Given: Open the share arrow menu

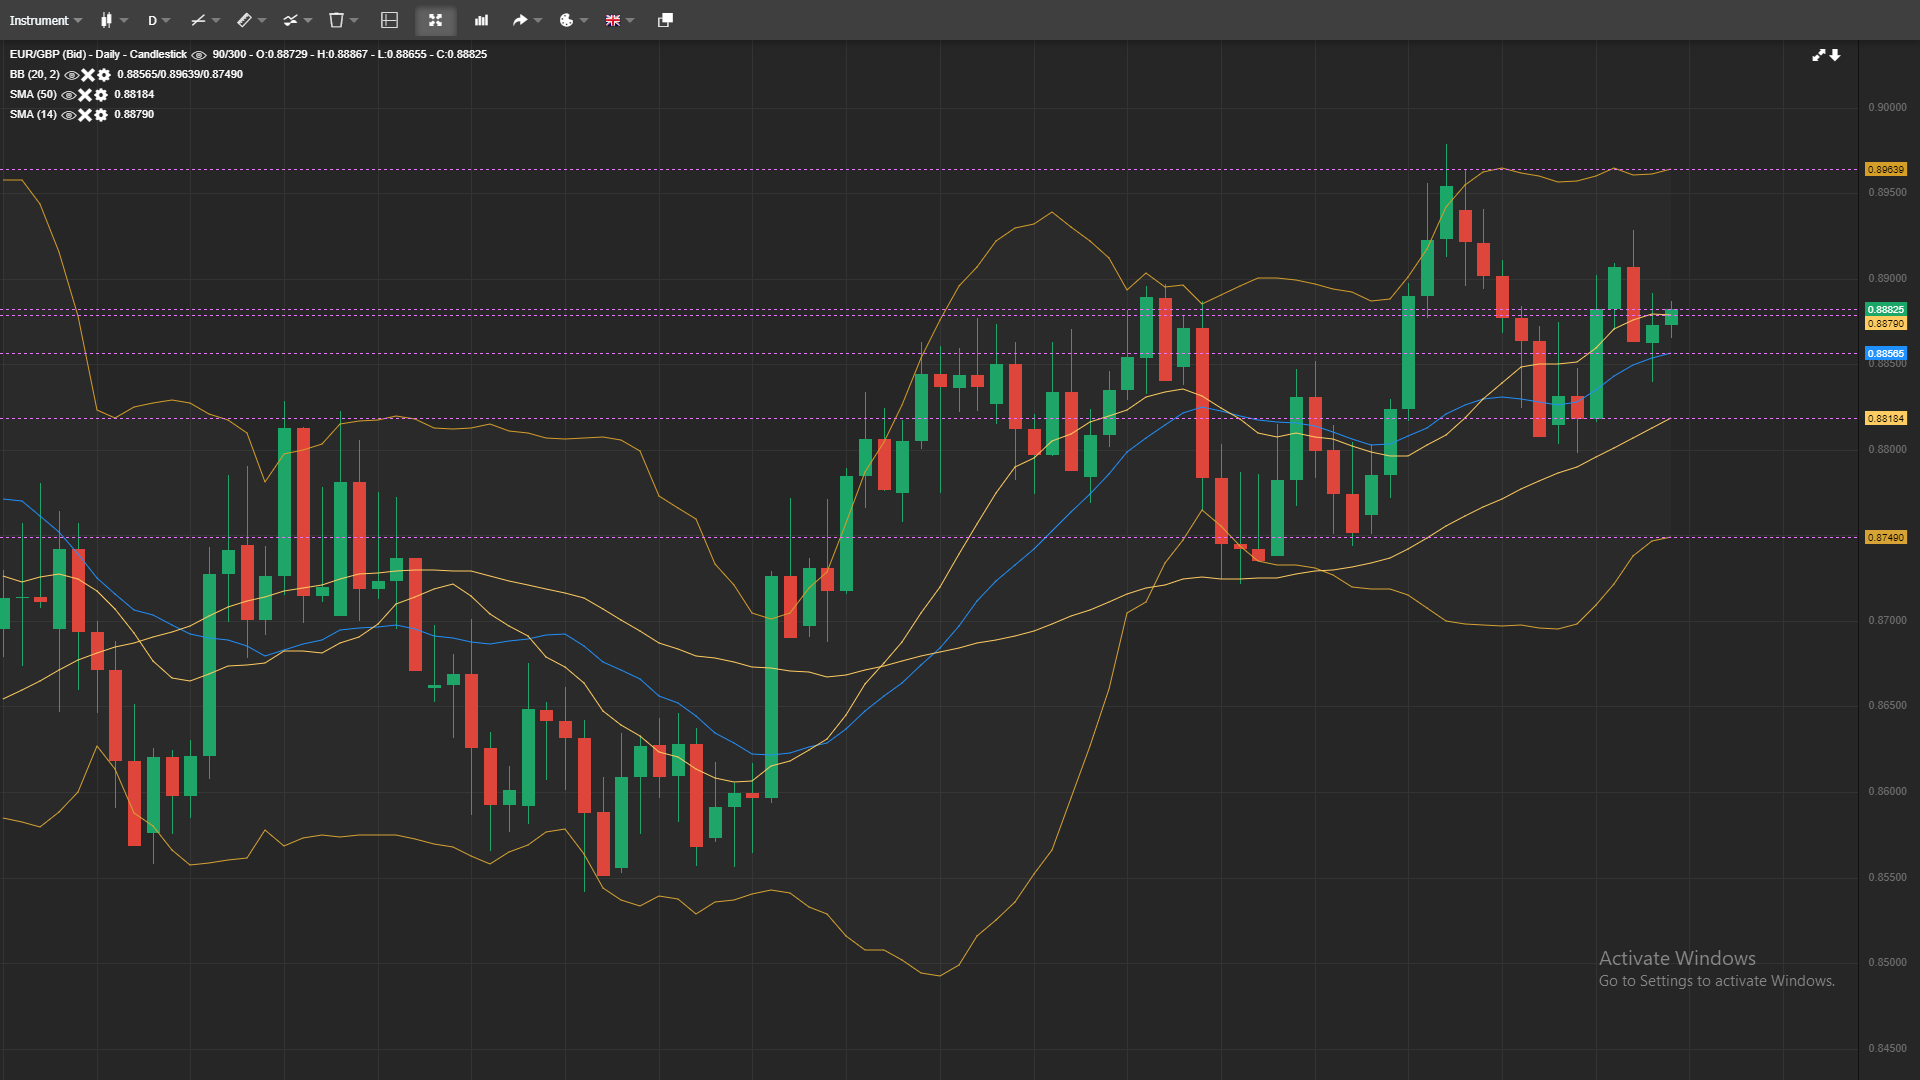Looking at the screenshot, I should (526, 20).
